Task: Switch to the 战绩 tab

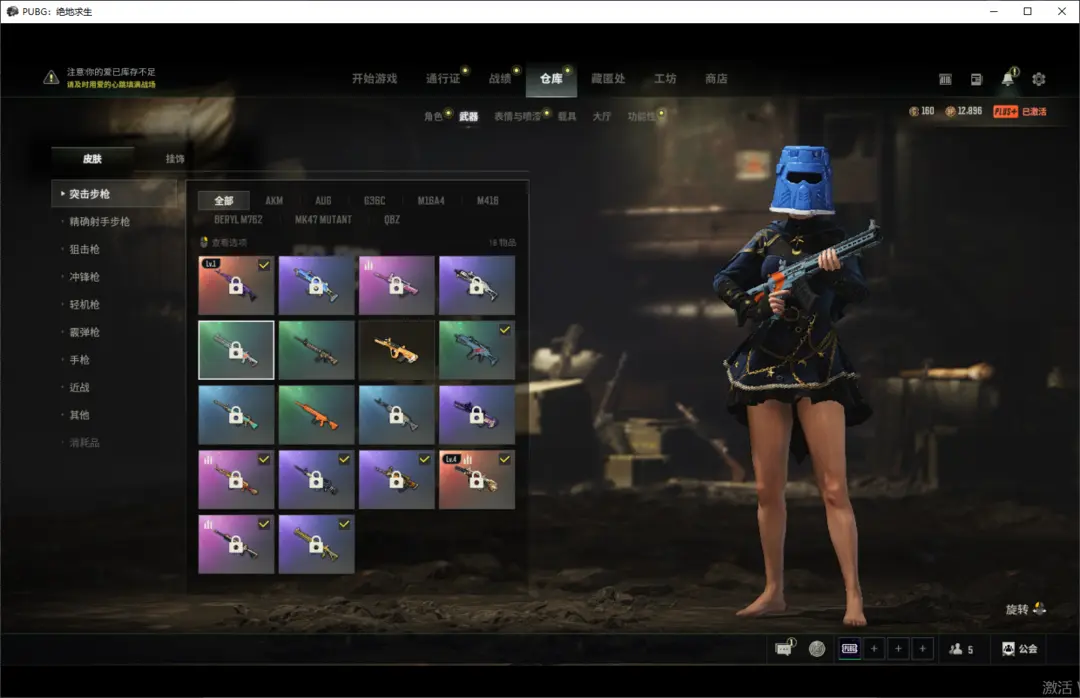Action: (500, 79)
